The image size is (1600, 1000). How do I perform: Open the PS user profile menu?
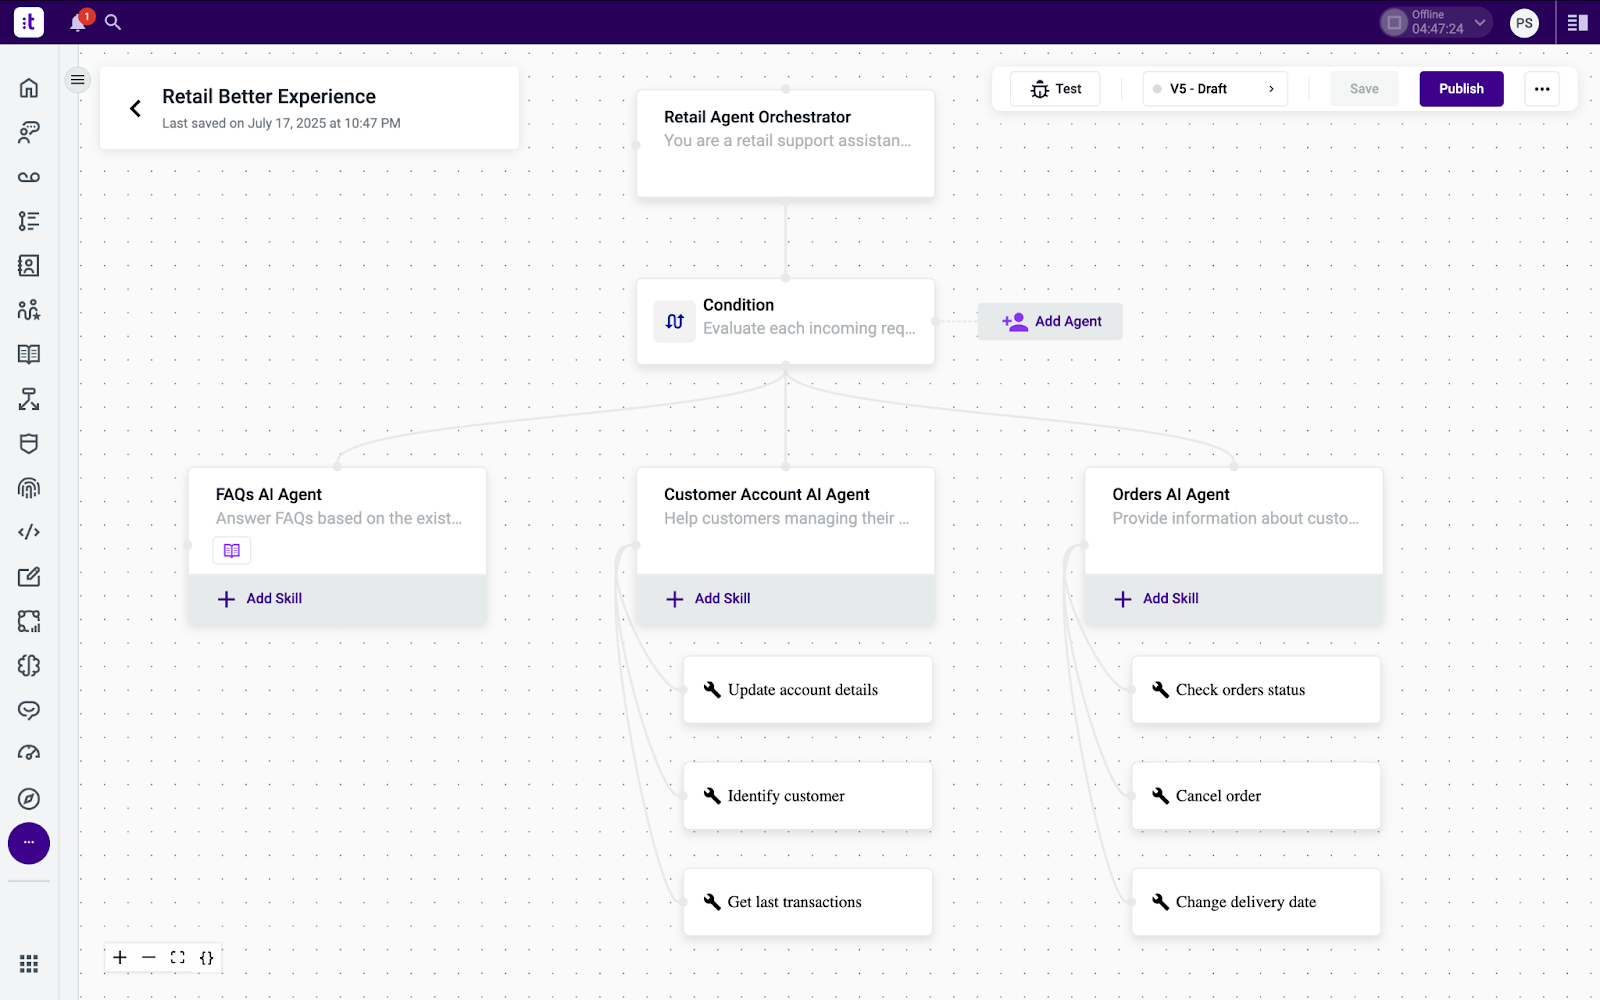click(x=1524, y=23)
